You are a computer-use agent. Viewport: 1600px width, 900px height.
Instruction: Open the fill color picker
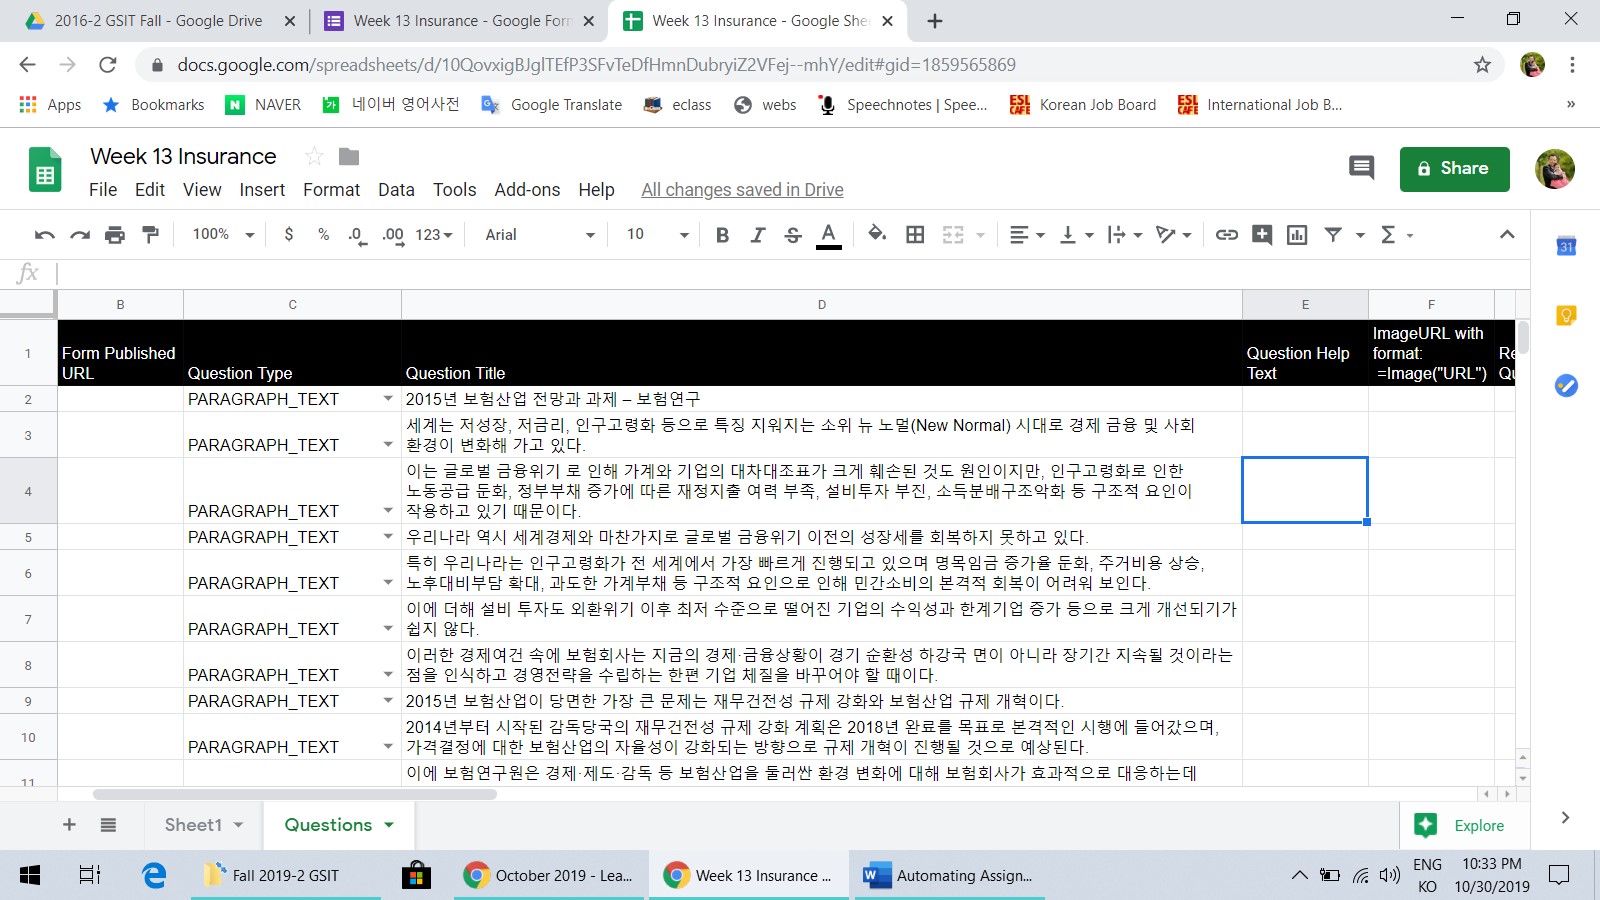pos(877,235)
